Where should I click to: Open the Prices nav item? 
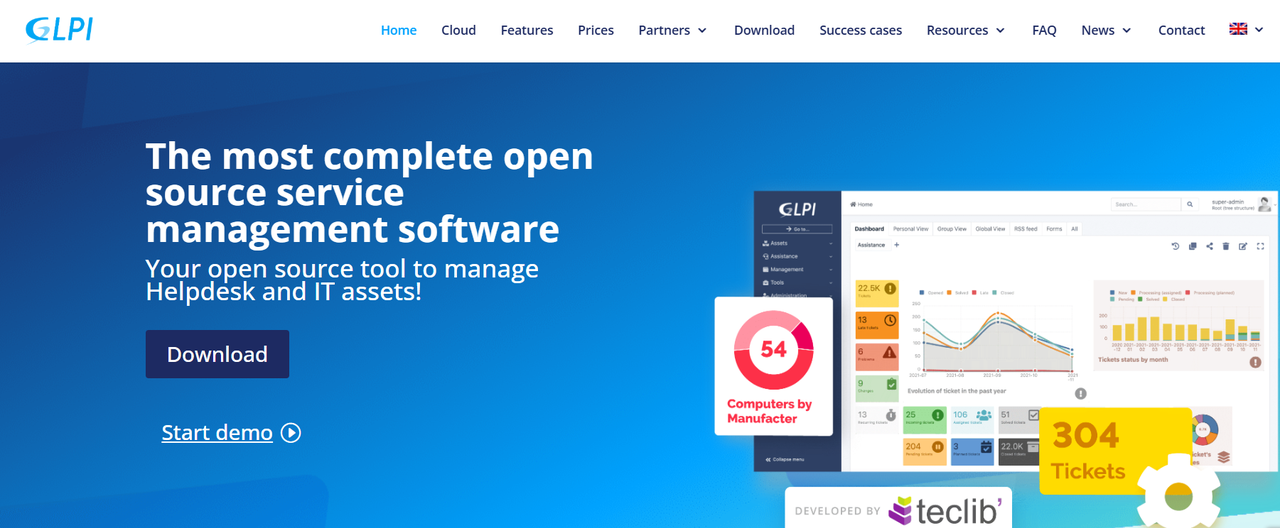pos(595,30)
